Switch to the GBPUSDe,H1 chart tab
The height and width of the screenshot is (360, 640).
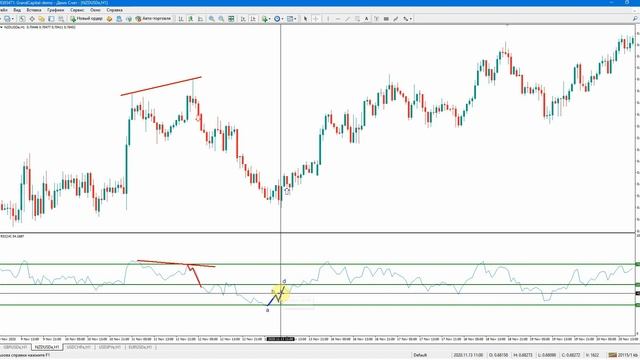pos(16,347)
